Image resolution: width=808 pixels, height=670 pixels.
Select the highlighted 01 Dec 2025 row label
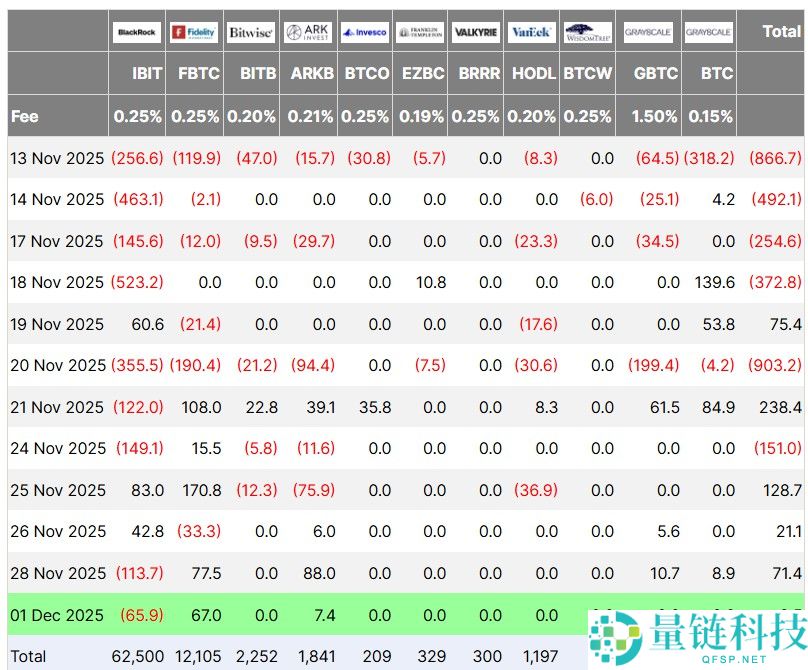tap(57, 614)
